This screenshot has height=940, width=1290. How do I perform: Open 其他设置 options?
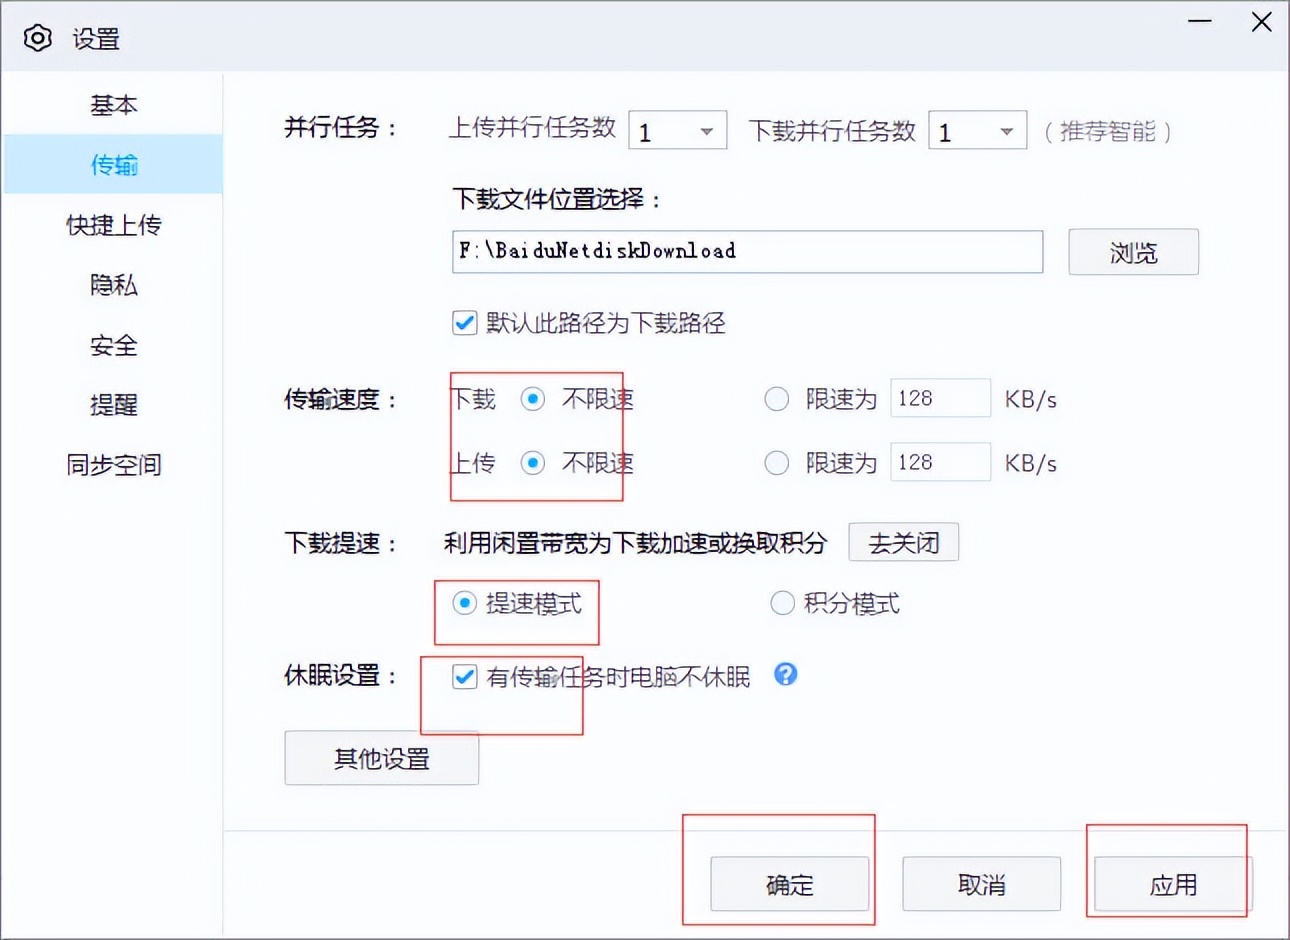381,759
